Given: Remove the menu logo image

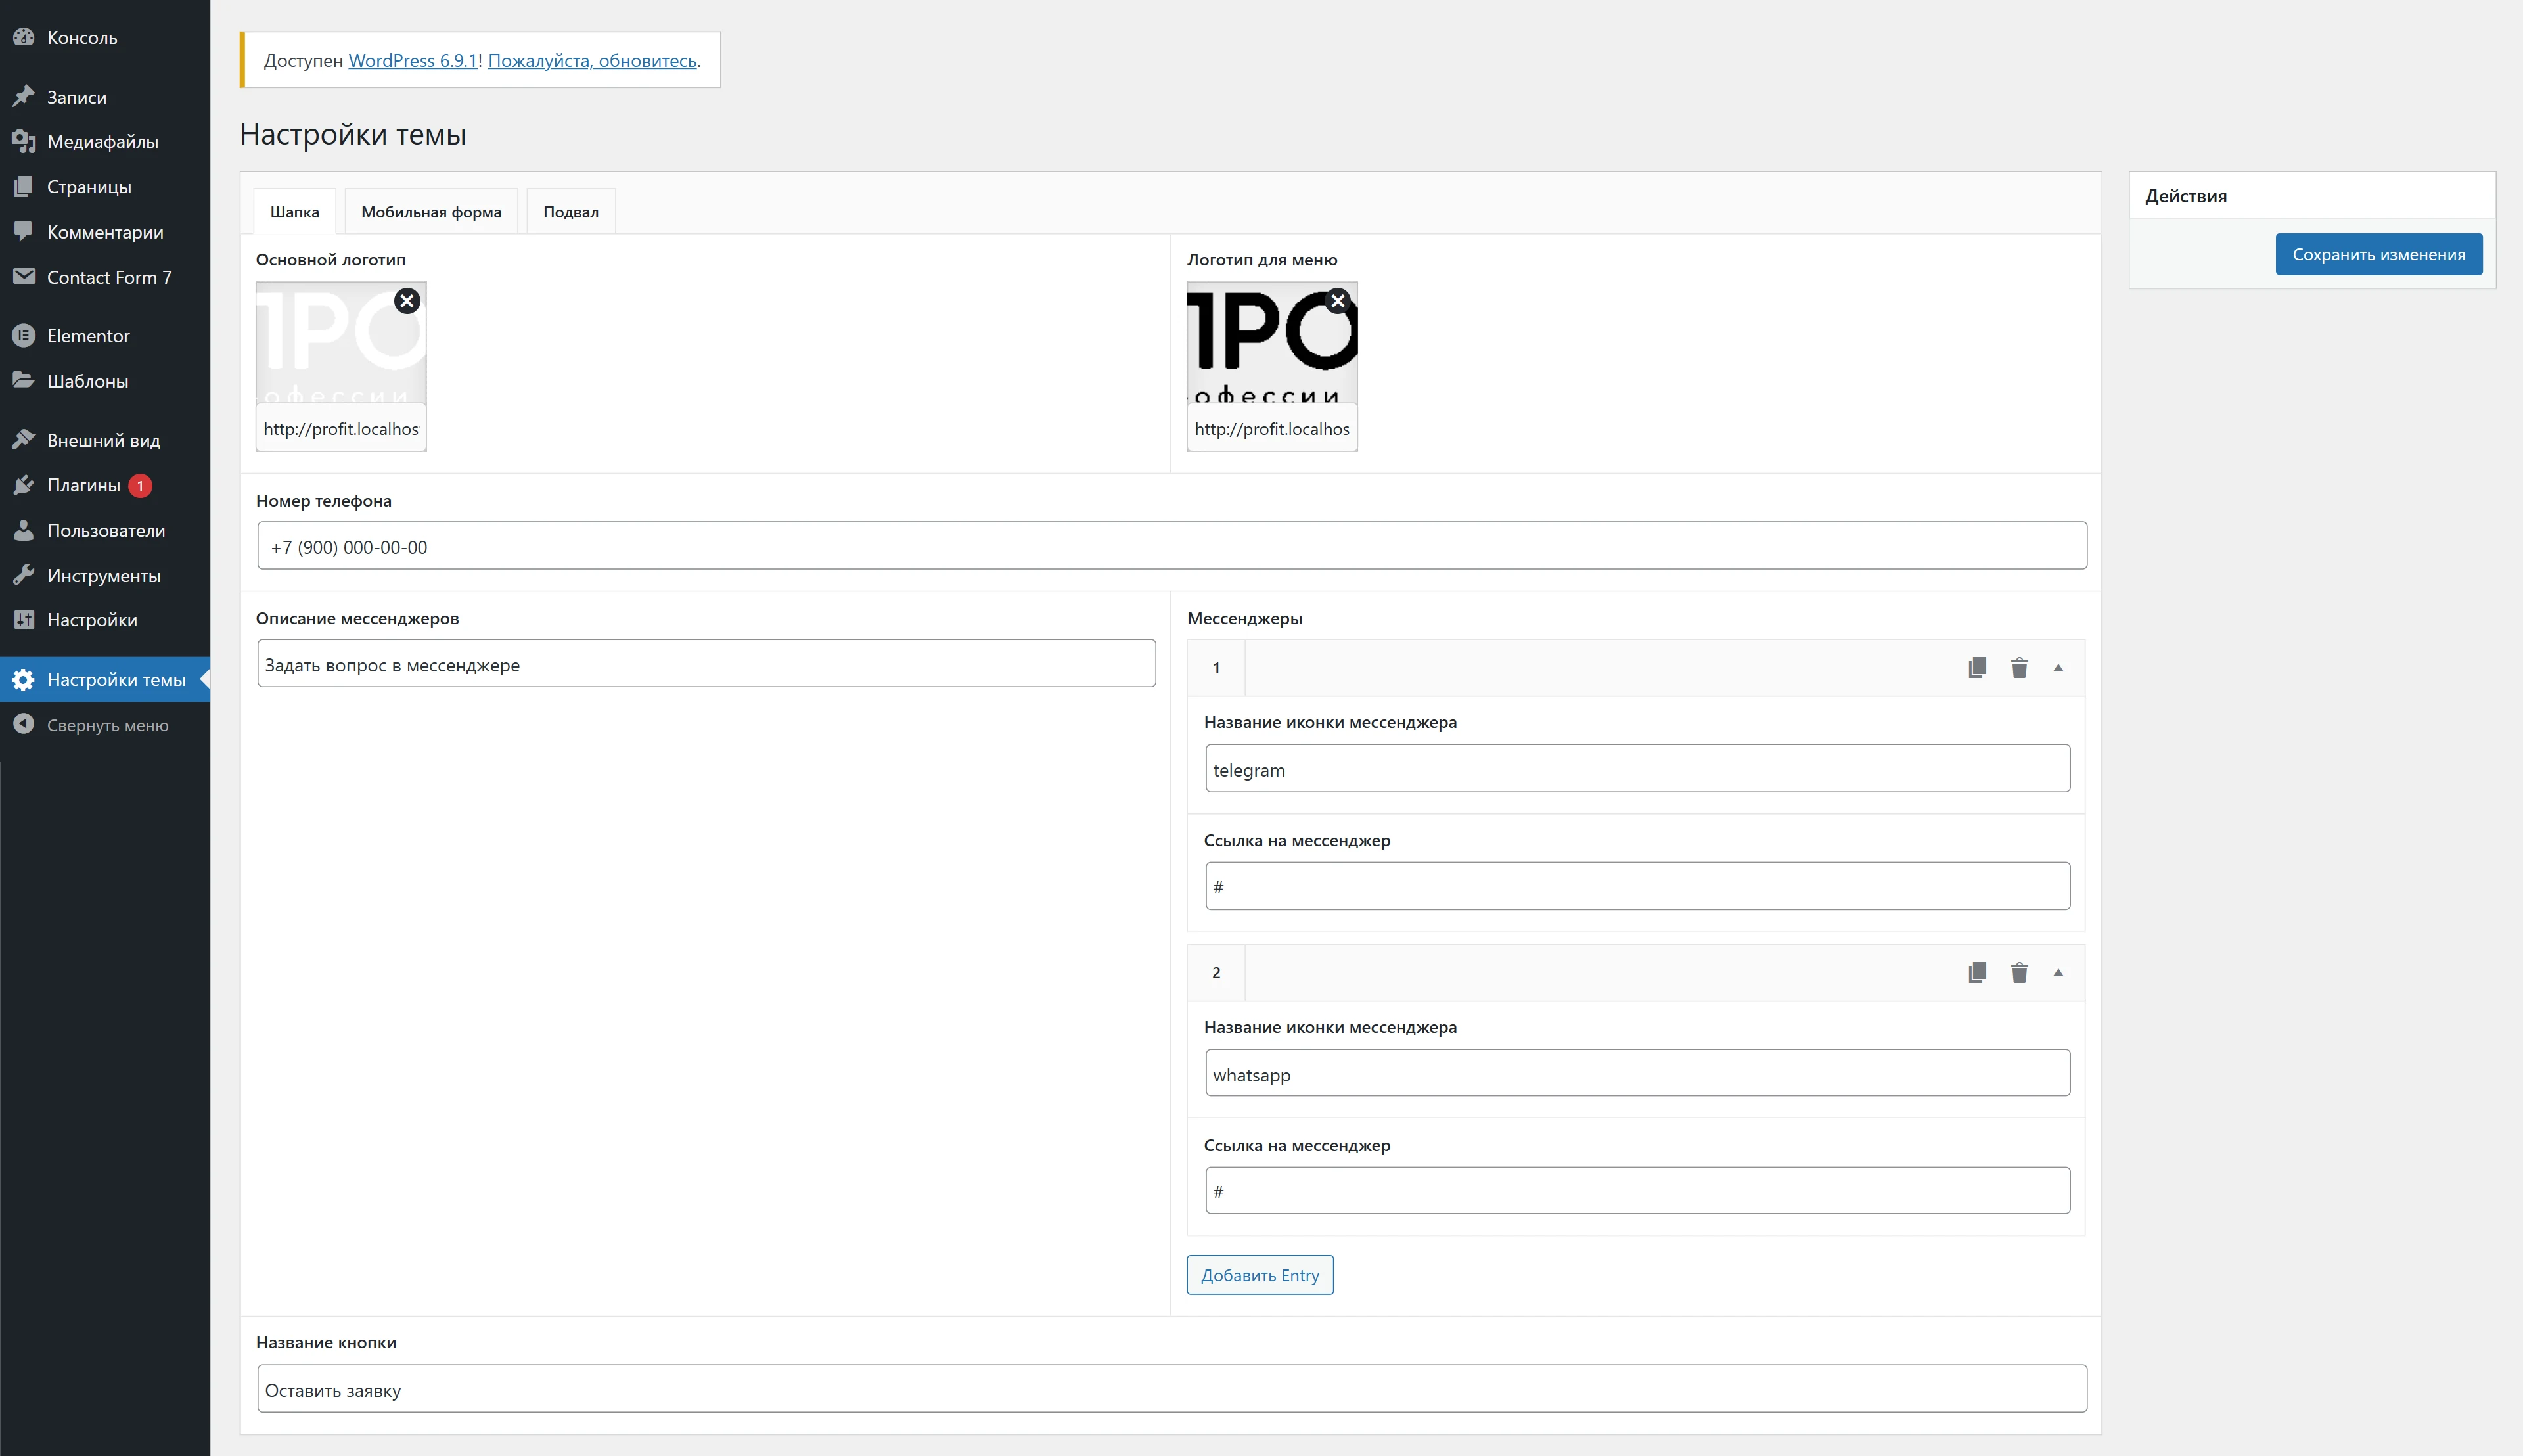Looking at the screenshot, I should (1338, 301).
